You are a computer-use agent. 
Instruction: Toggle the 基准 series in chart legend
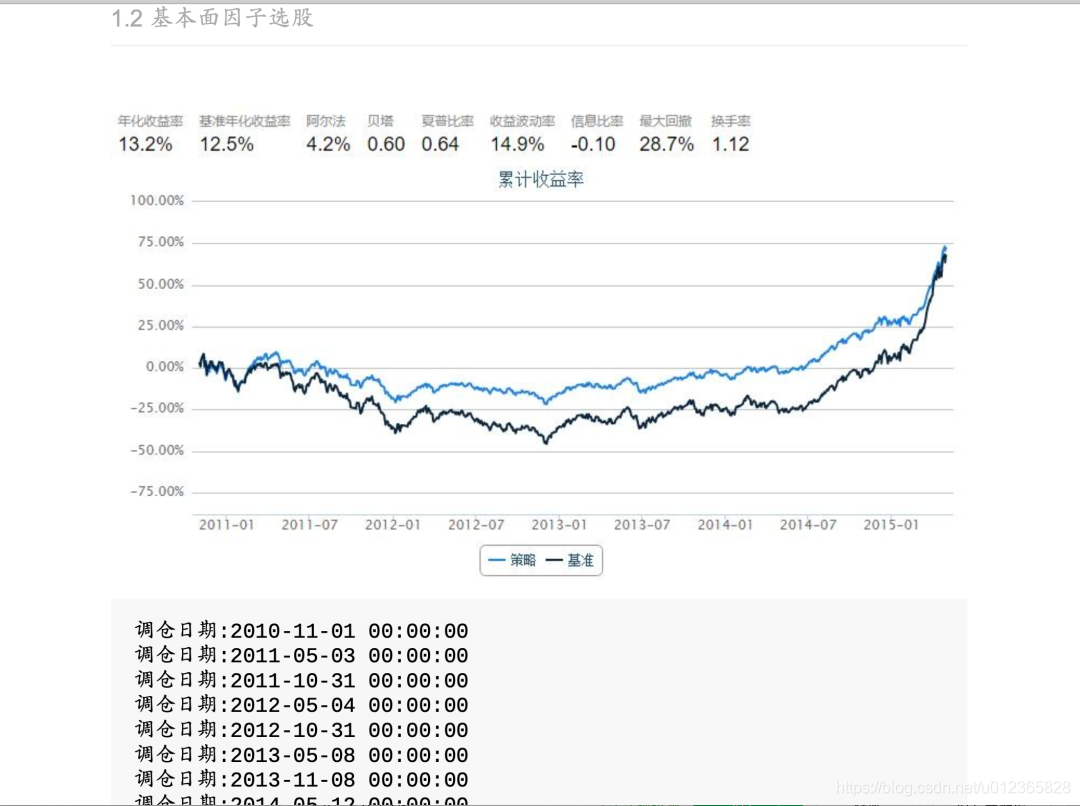coord(570,560)
